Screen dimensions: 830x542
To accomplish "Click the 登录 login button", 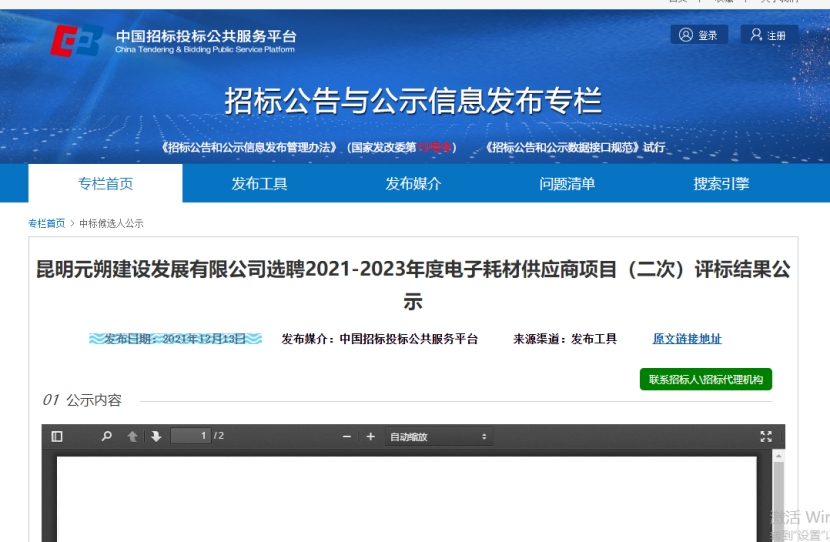I will [x=699, y=35].
